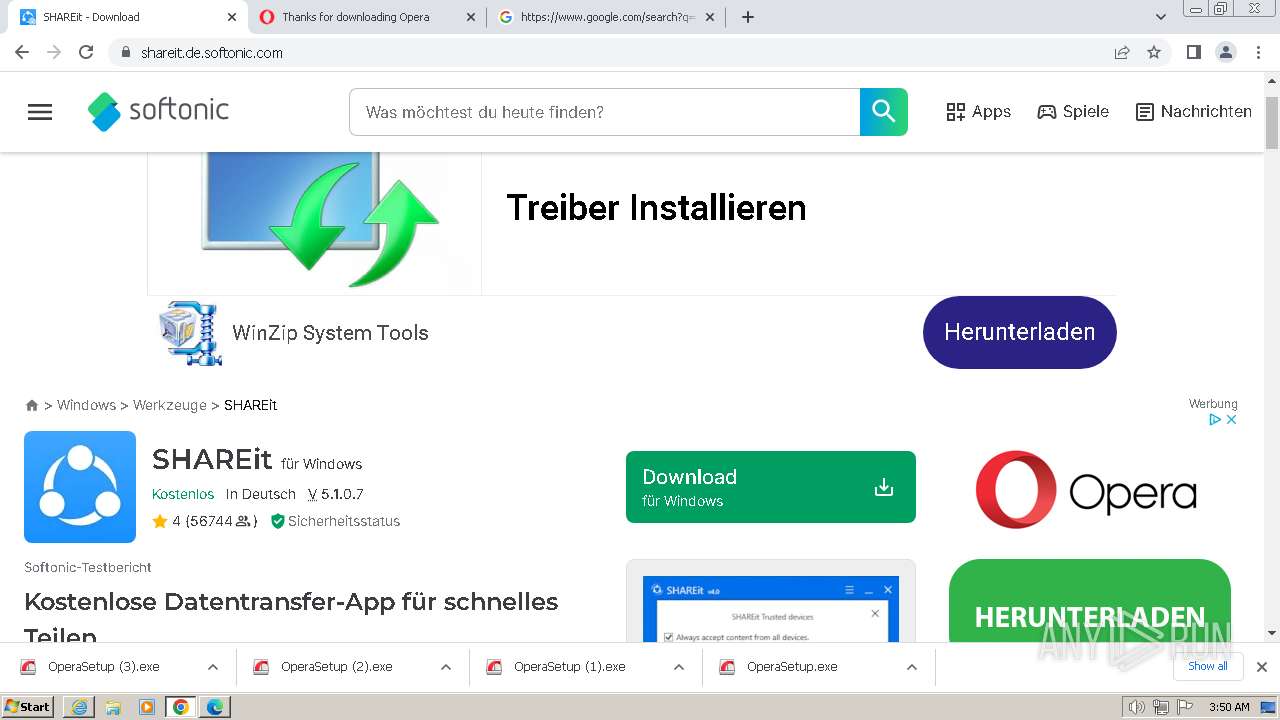The width and height of the screenshot is (1280, 720).
Task: Click the Kostenlos label
Action: (x=183, y=494)
